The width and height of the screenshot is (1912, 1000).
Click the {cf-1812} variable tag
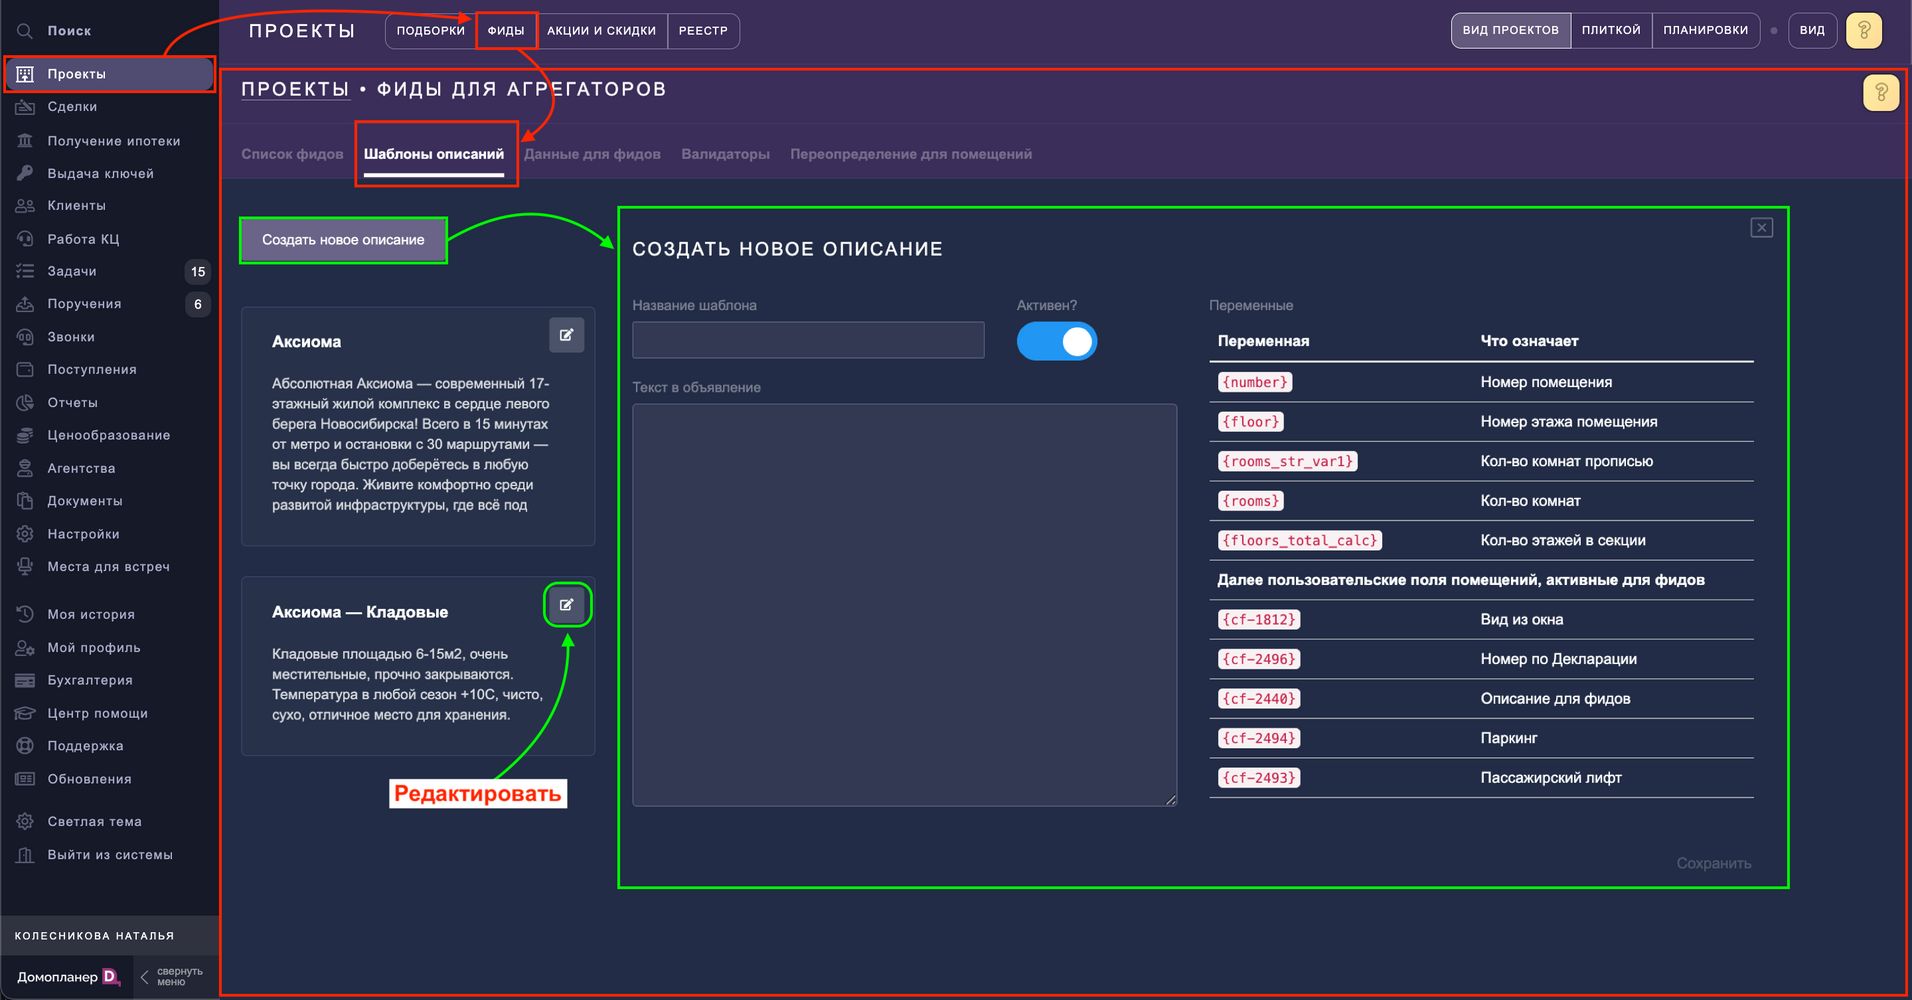1259,620
